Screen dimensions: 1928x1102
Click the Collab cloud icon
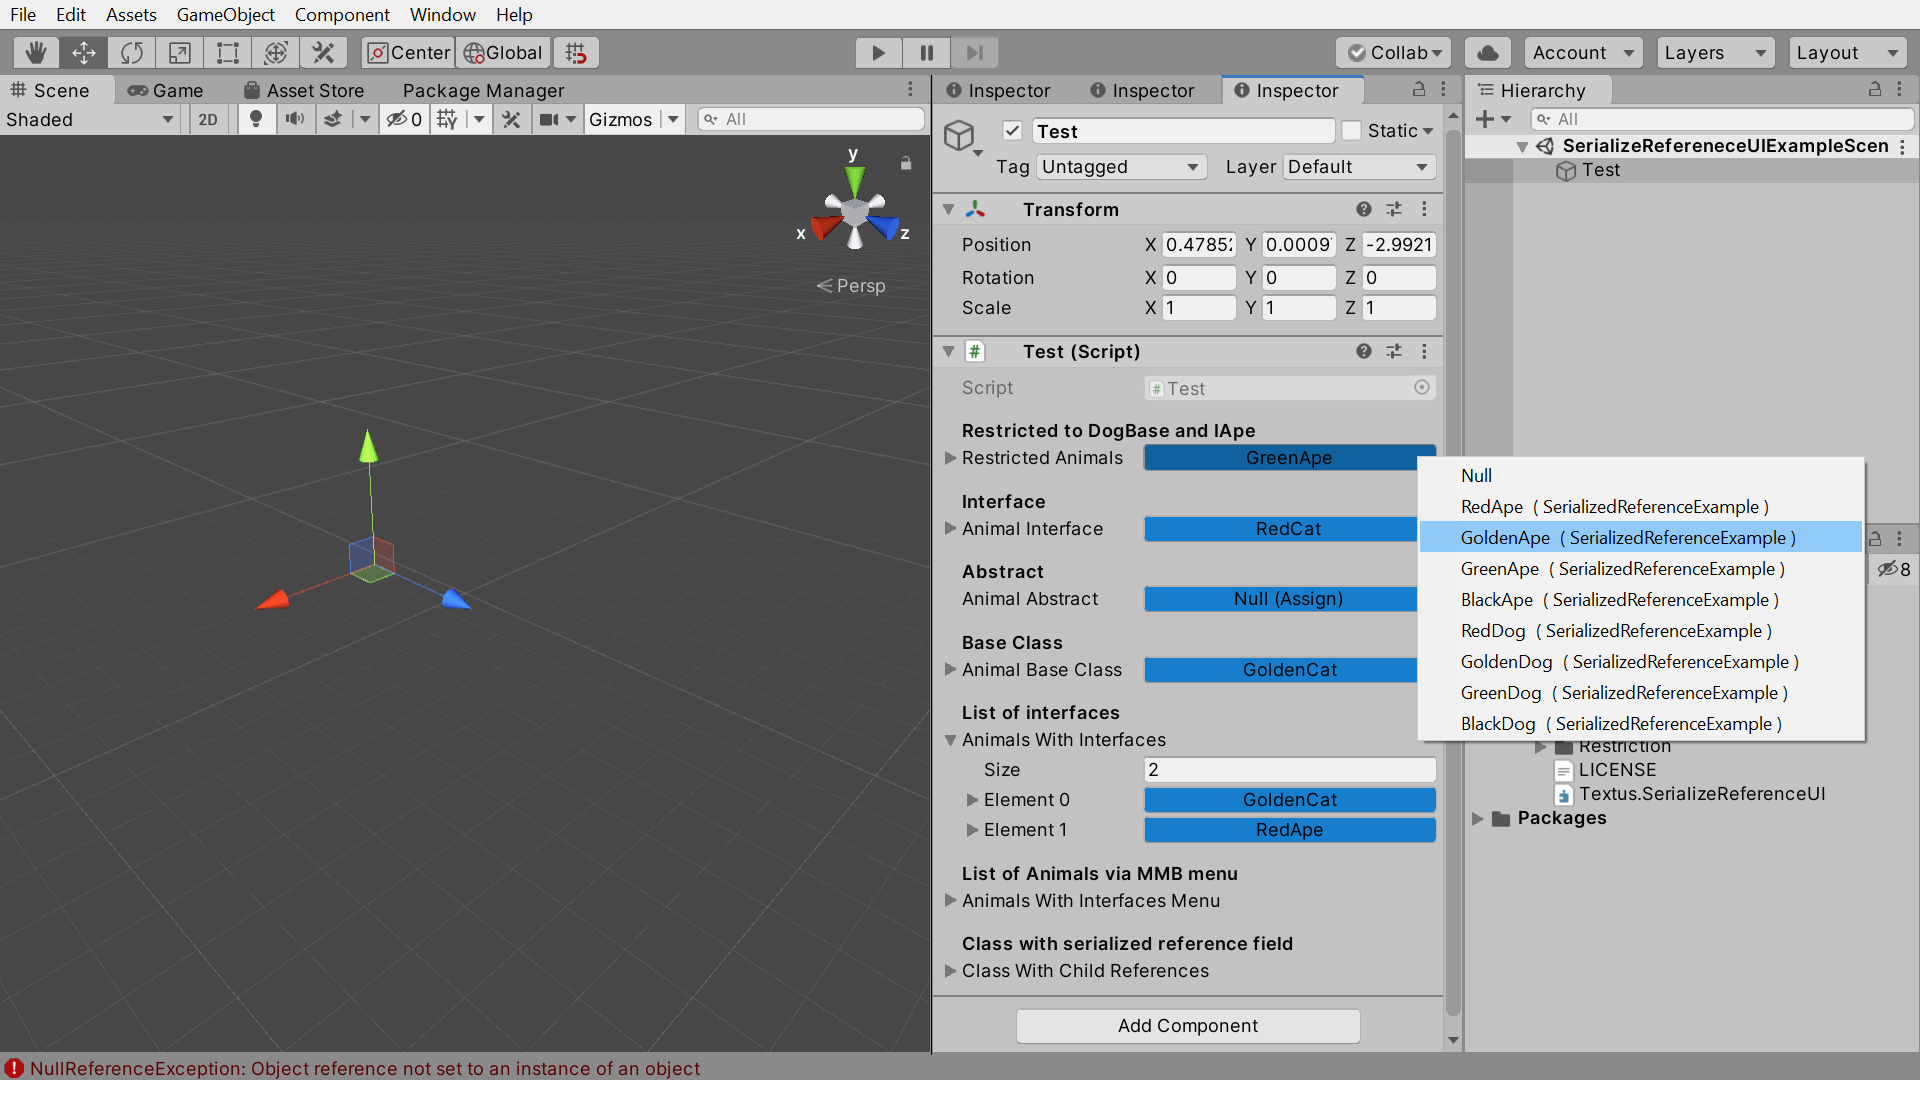[x=1487, y=52]
